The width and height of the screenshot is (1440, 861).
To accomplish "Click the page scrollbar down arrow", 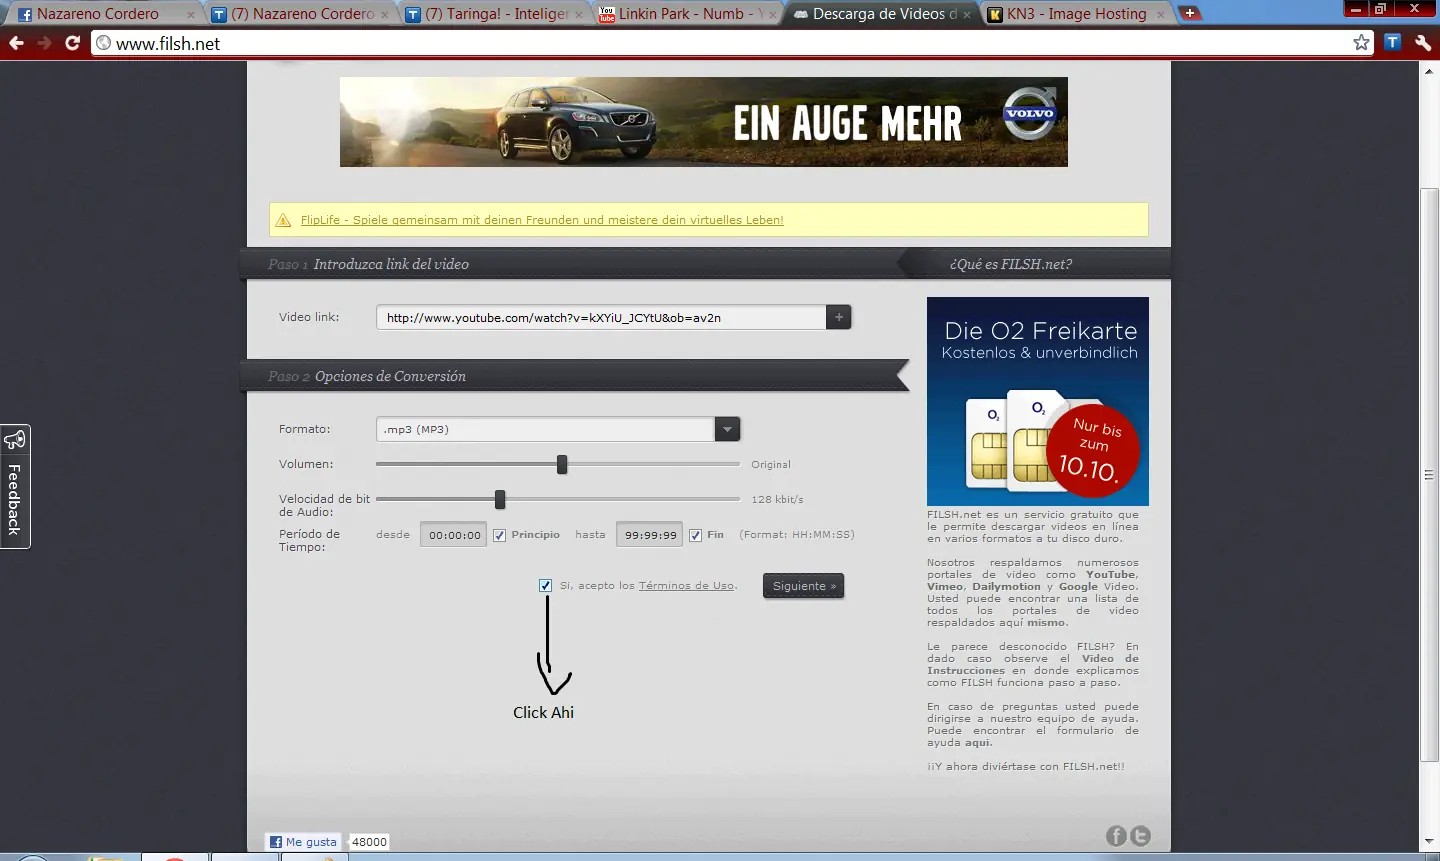I will pos(1430,843).
